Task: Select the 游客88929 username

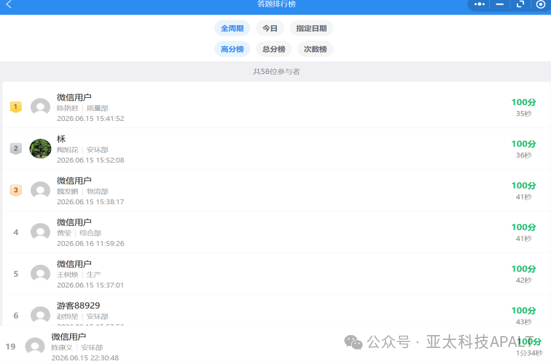Action: point(78,306)
